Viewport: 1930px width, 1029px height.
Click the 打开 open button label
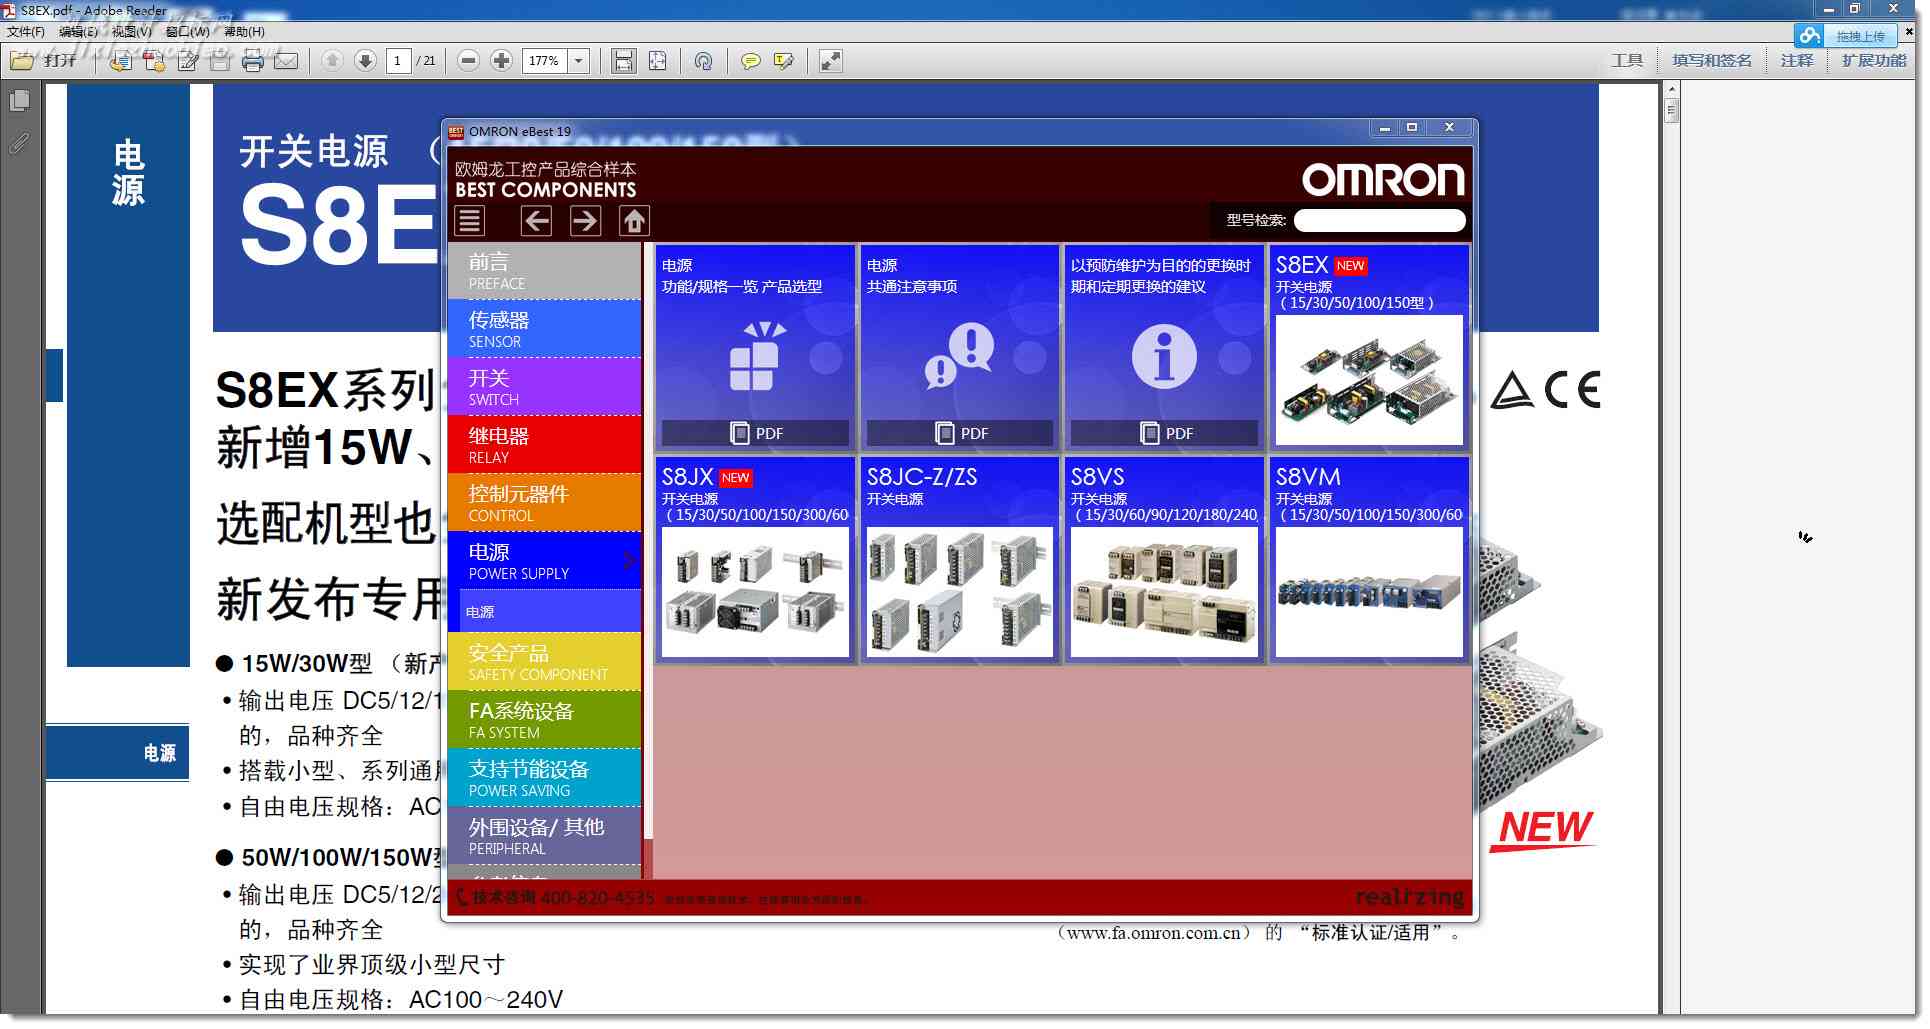click(60, 61)
